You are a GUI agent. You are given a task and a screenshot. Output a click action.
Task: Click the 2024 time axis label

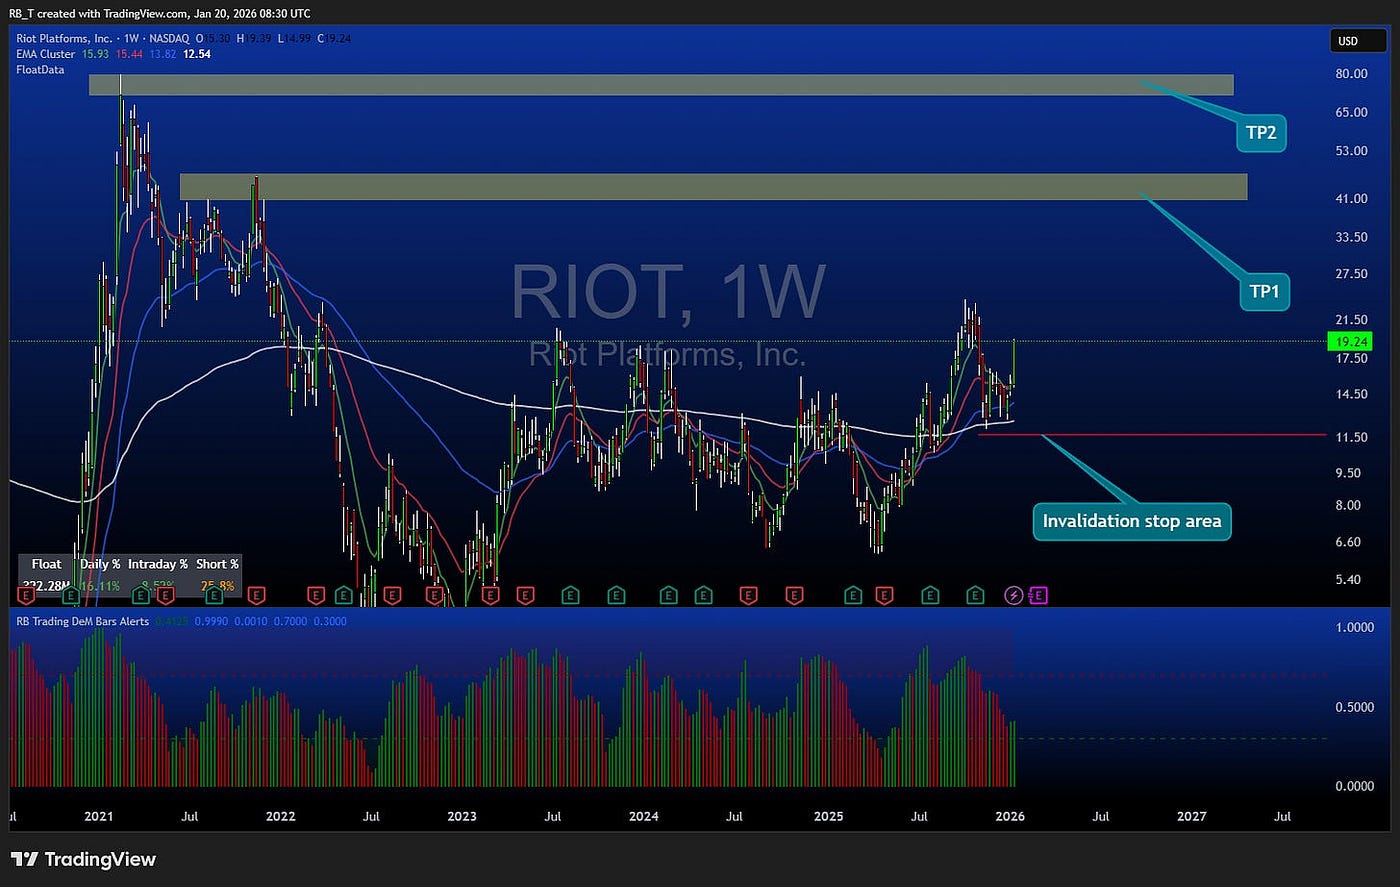644,816
